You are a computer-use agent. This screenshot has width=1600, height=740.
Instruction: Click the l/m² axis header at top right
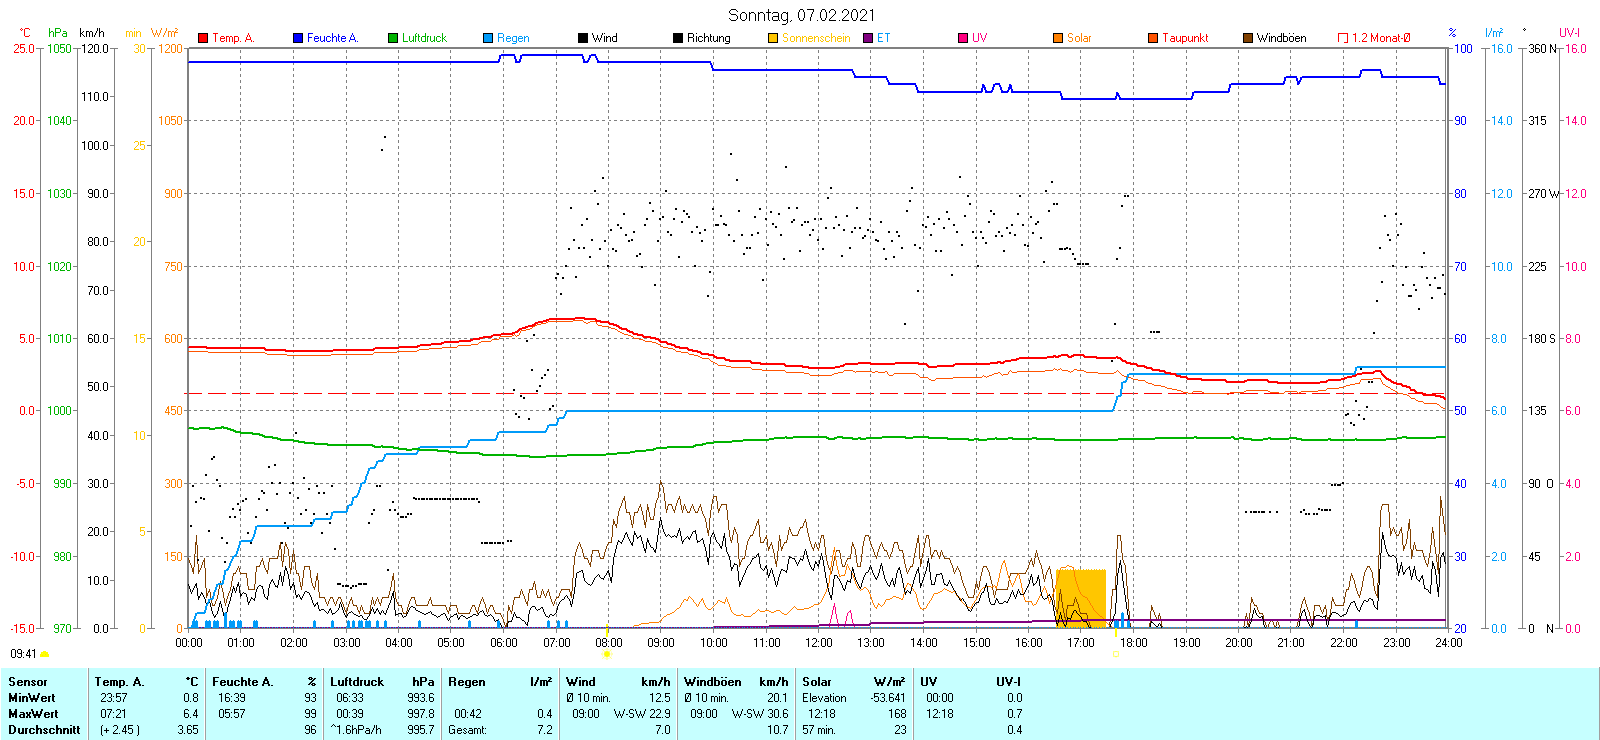[1494, 33]
